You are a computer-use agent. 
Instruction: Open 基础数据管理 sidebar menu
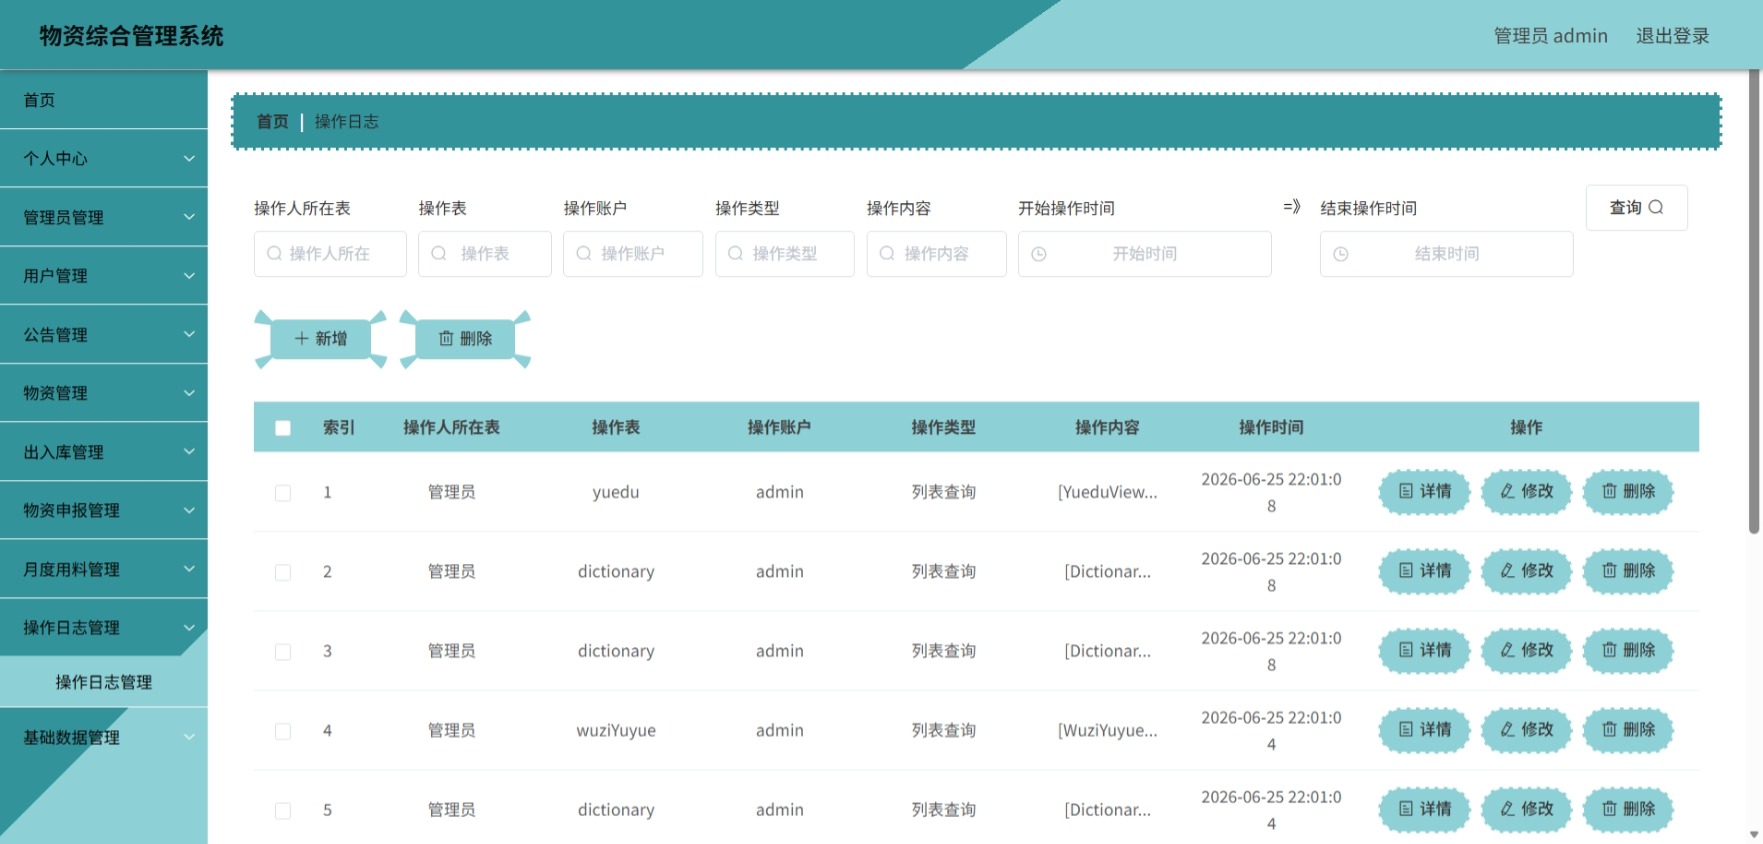(x=104, y=737)
